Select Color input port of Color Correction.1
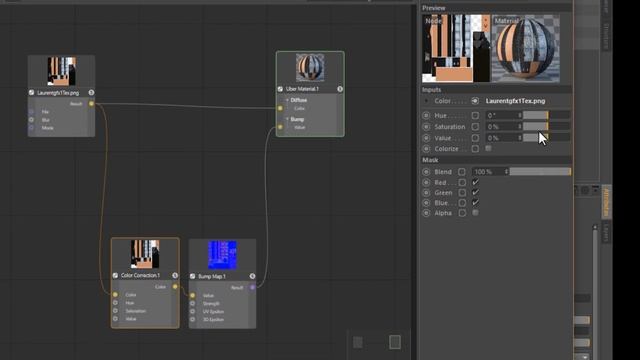The height and width of the screenshot is (360, 640). [115, 295]
